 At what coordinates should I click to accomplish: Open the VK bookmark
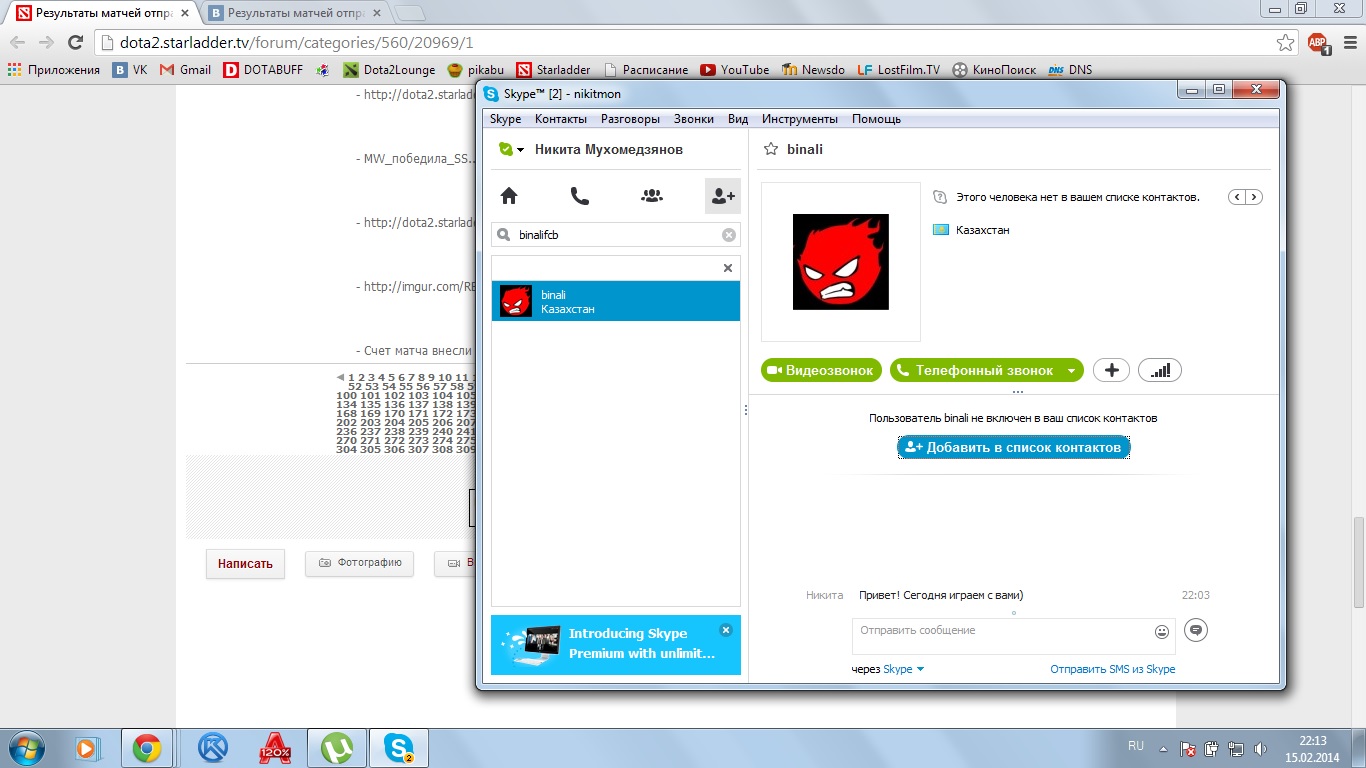coord(130,70)
